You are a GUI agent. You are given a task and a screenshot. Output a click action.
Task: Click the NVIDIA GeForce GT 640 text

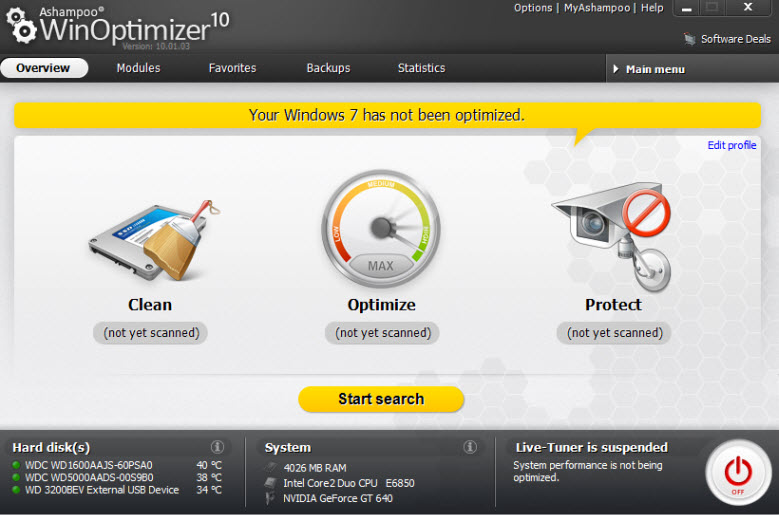338,498
